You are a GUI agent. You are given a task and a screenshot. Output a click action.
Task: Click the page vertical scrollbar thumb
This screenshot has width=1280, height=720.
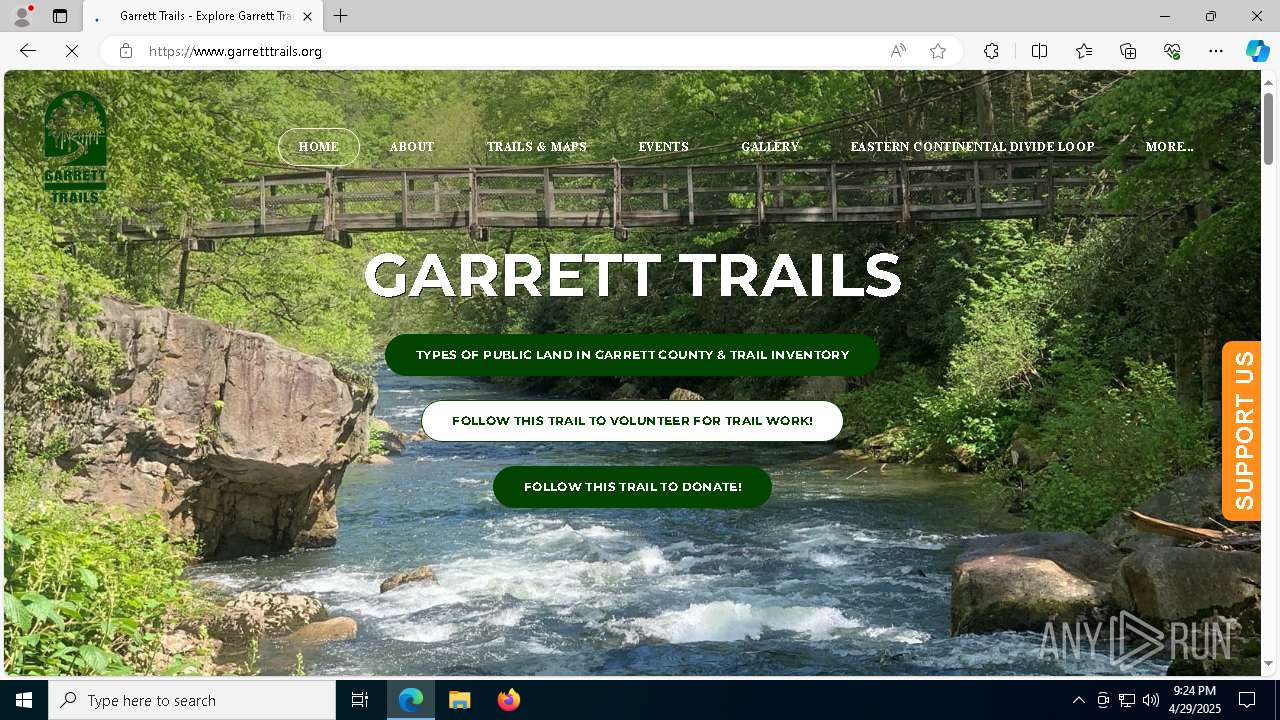1268,127
